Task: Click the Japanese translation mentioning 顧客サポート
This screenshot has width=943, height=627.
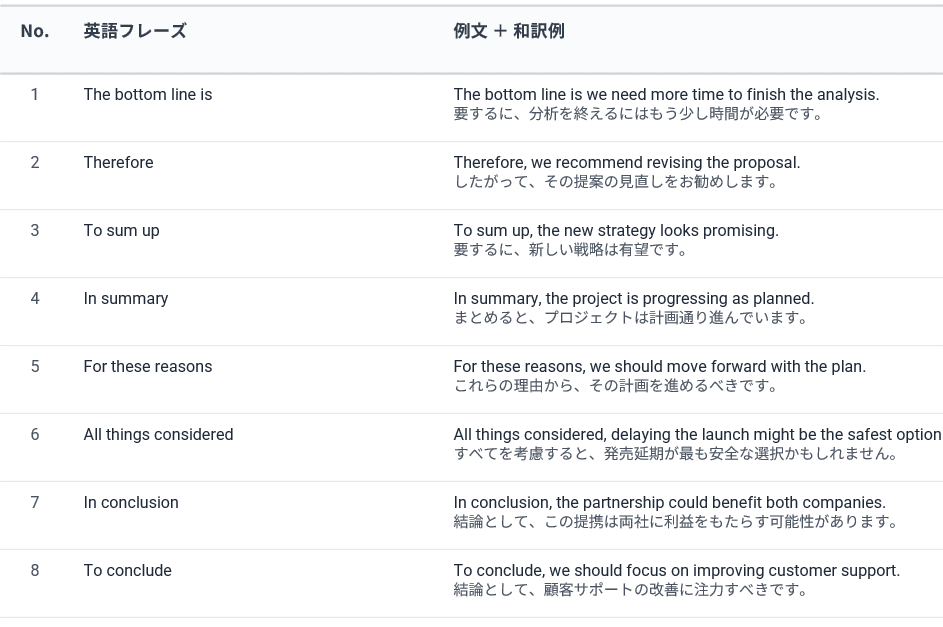Action: [631, 590]
